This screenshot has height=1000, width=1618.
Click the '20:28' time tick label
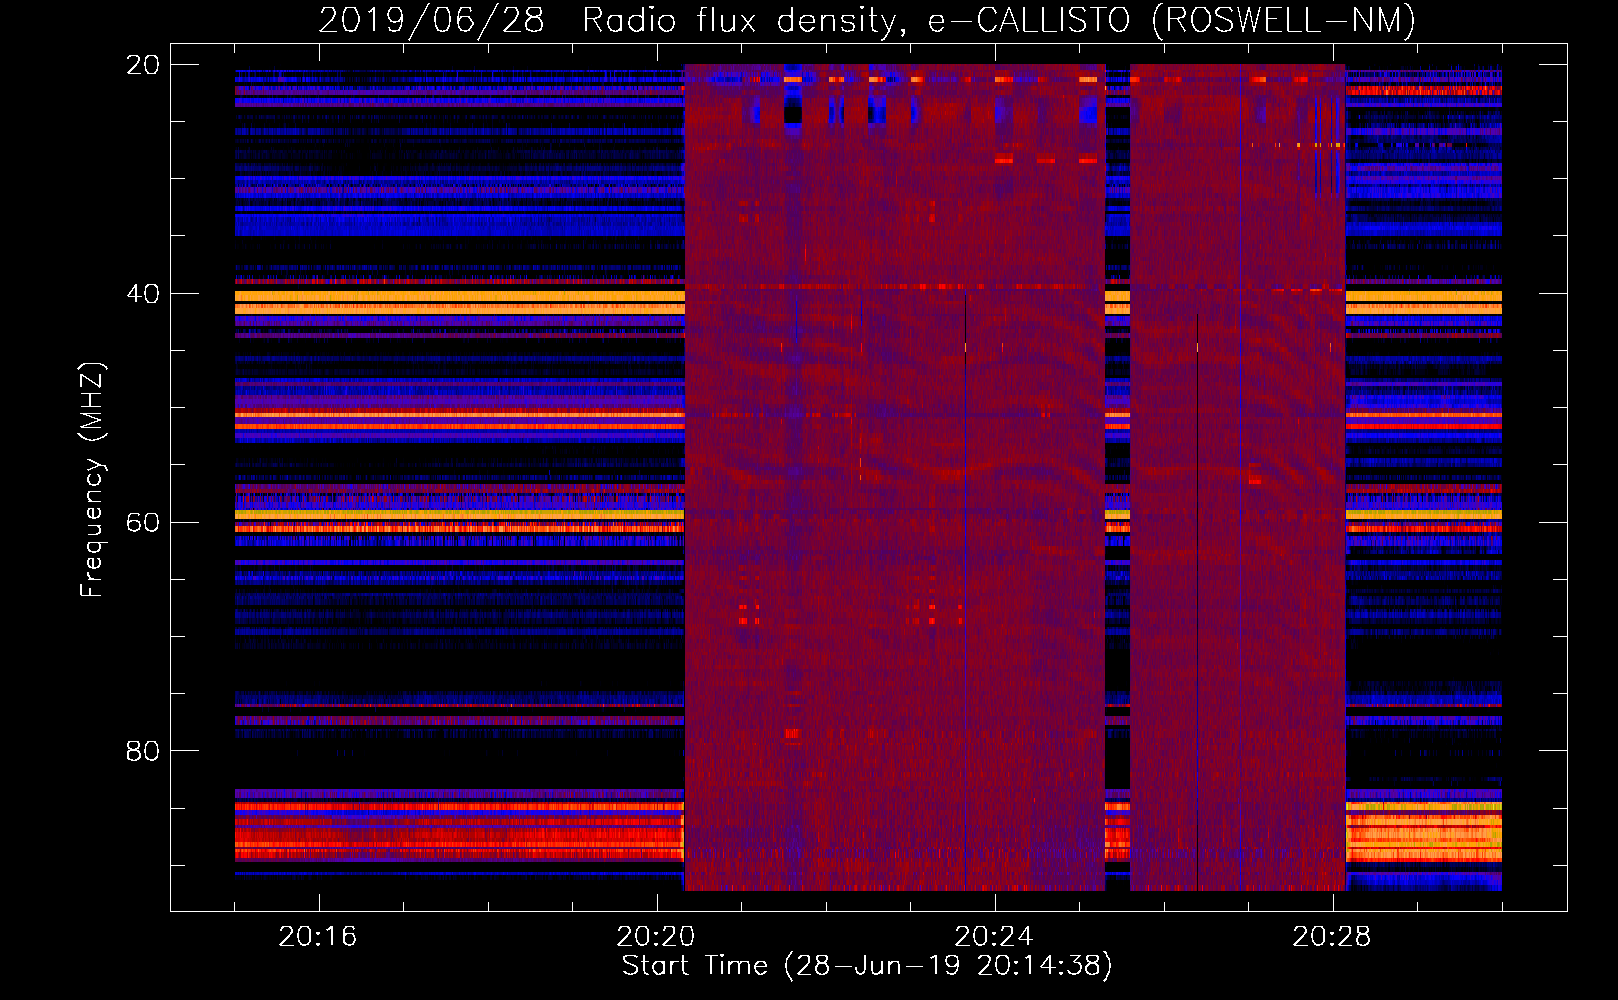pos(1331,936)
